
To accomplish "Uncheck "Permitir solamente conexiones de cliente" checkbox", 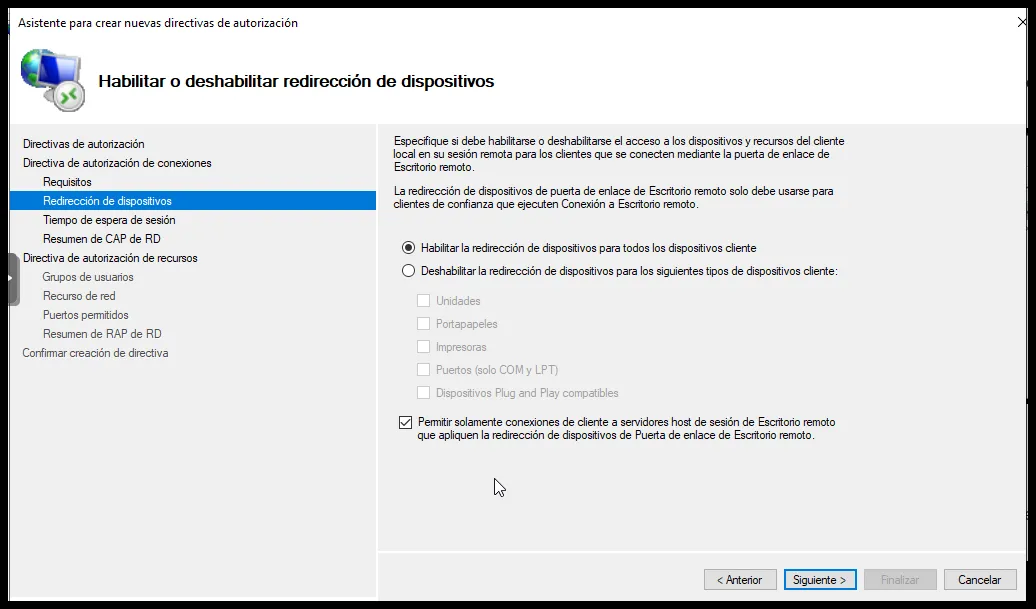I will coord(406,422).
